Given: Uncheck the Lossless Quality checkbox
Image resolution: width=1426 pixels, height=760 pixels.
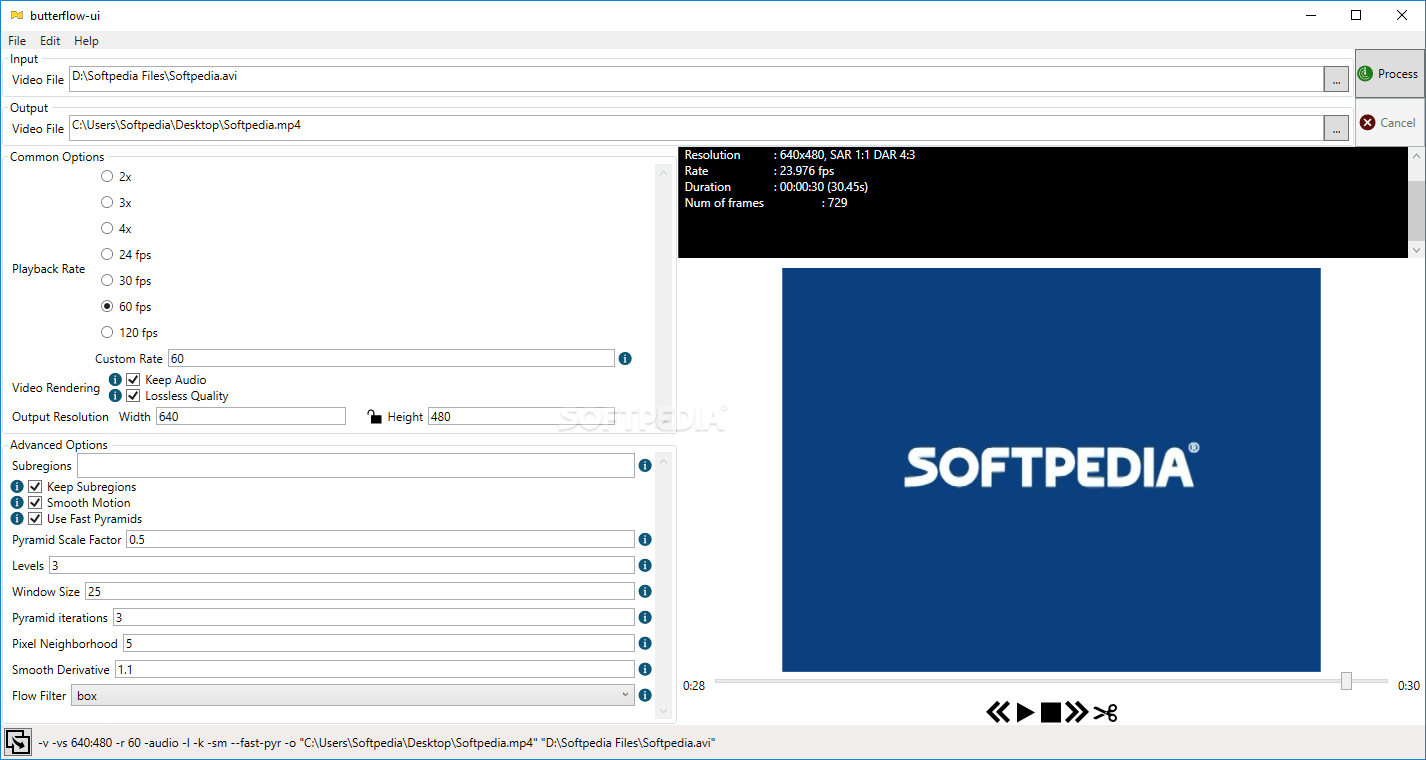Looking at the screenshot, I should pyautogui.click(x=133, y=396).
